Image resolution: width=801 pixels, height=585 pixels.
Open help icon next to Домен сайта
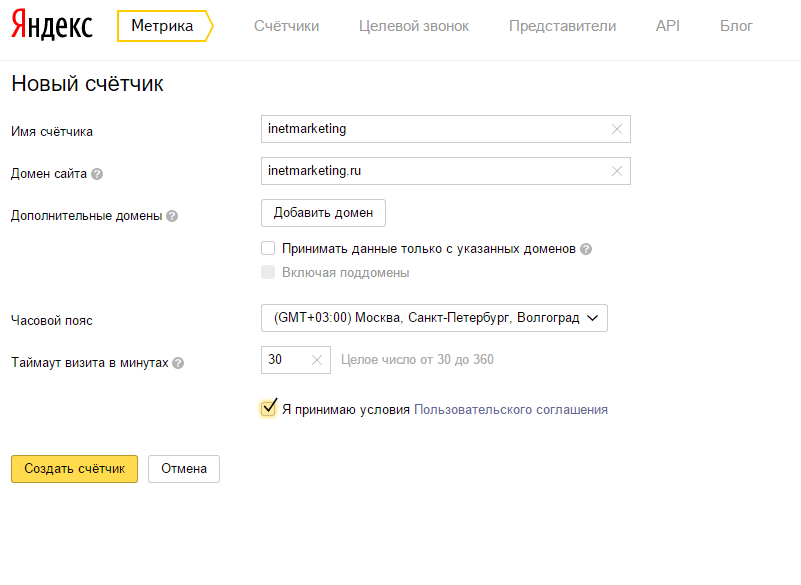[x=97, y=174]
